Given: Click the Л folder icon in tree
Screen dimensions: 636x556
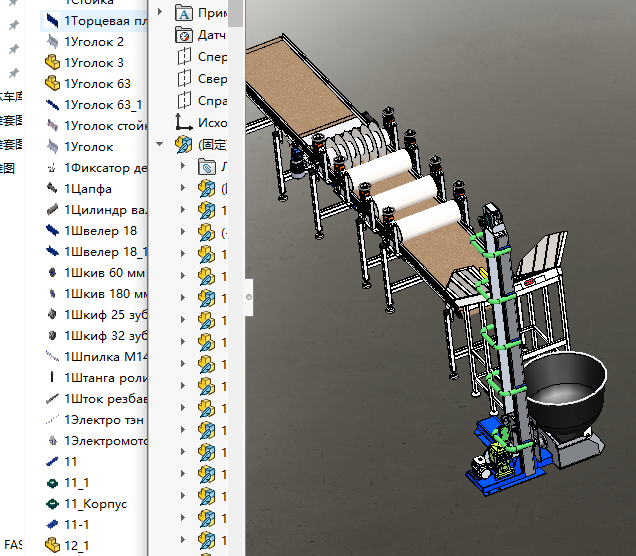Looking at the screenshot, I should click(x=207, y=167).
